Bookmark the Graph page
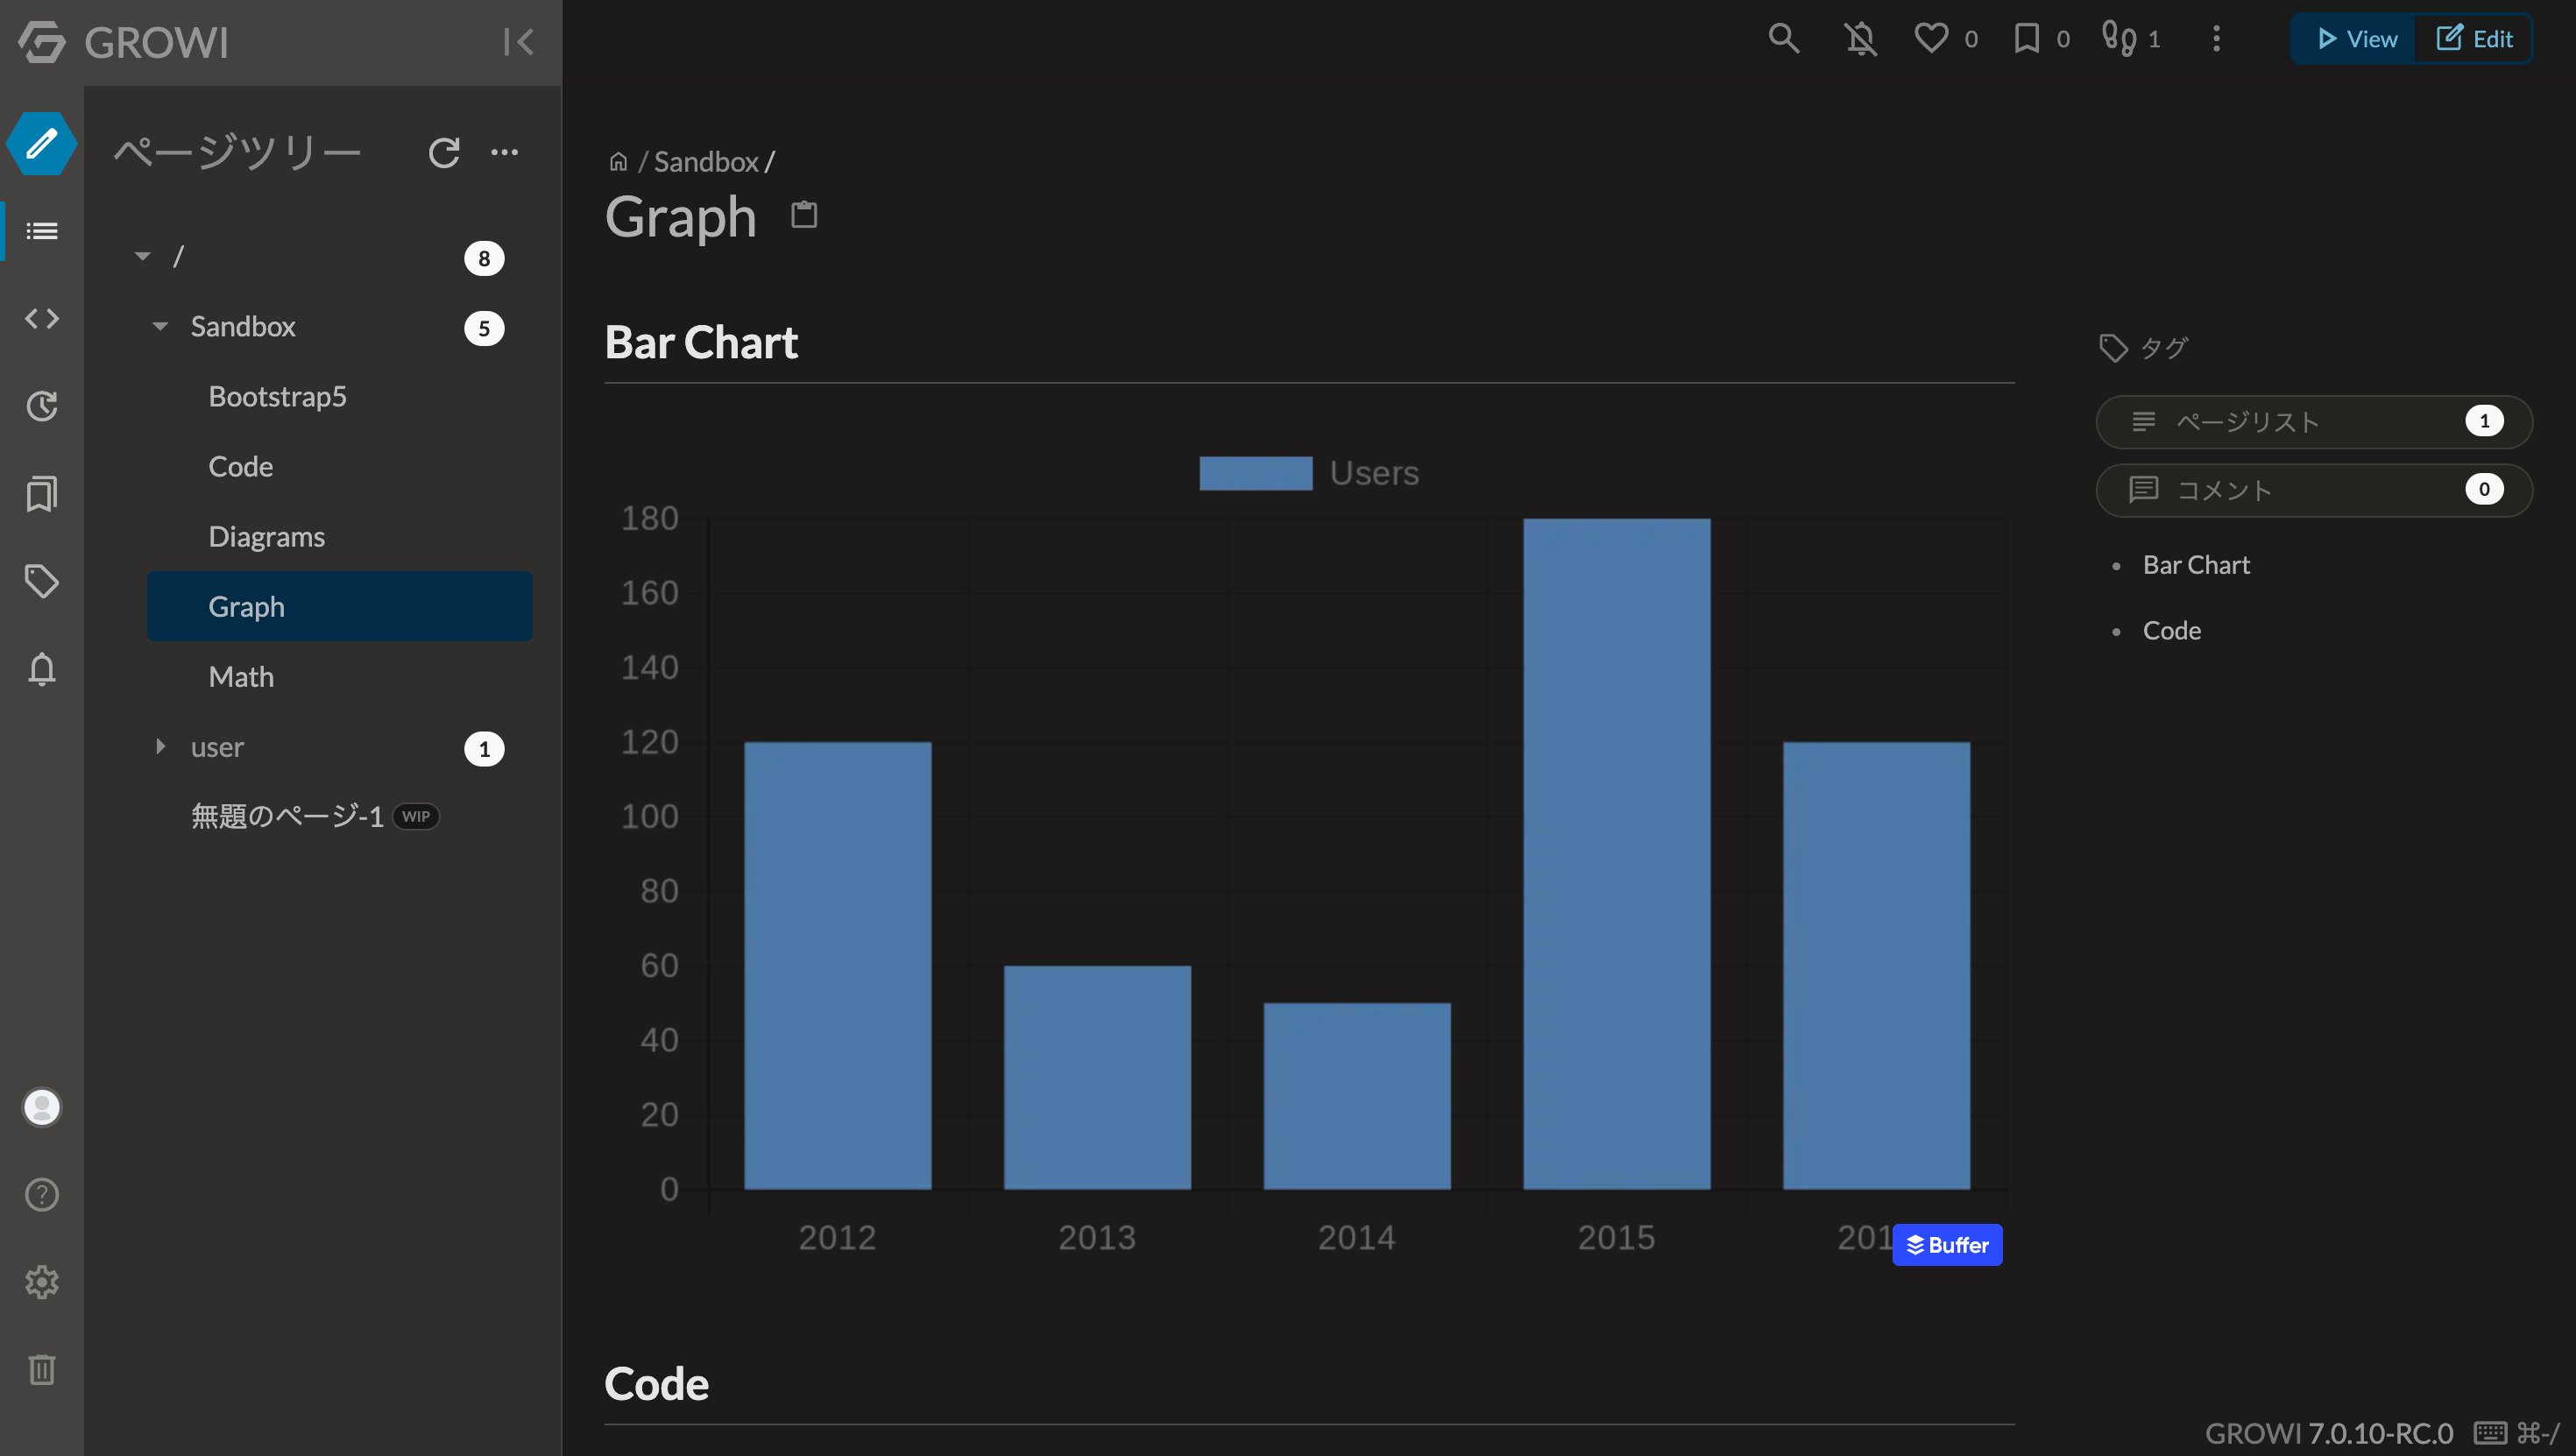 coord(2027,39)
